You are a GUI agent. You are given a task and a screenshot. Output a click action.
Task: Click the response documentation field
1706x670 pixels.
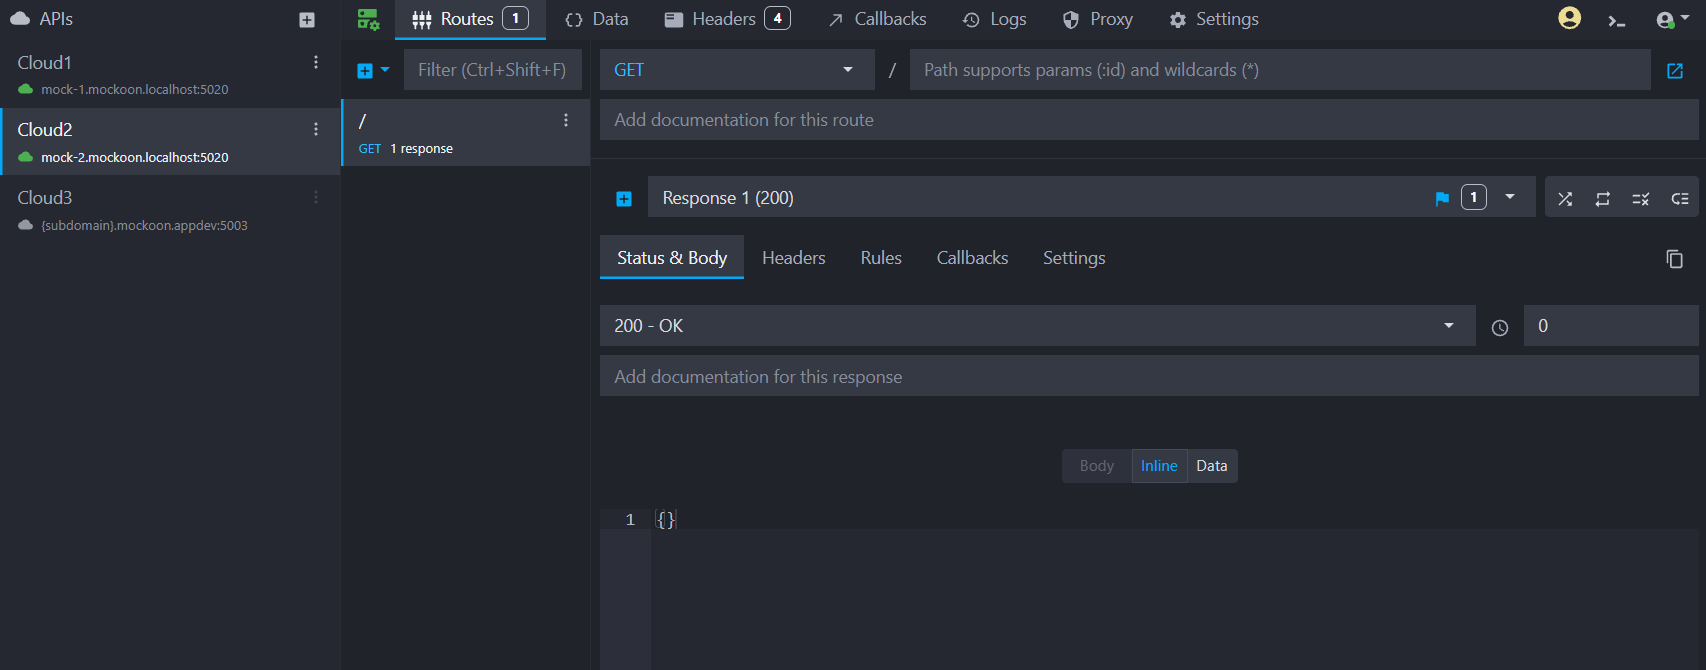[1149, 377]
